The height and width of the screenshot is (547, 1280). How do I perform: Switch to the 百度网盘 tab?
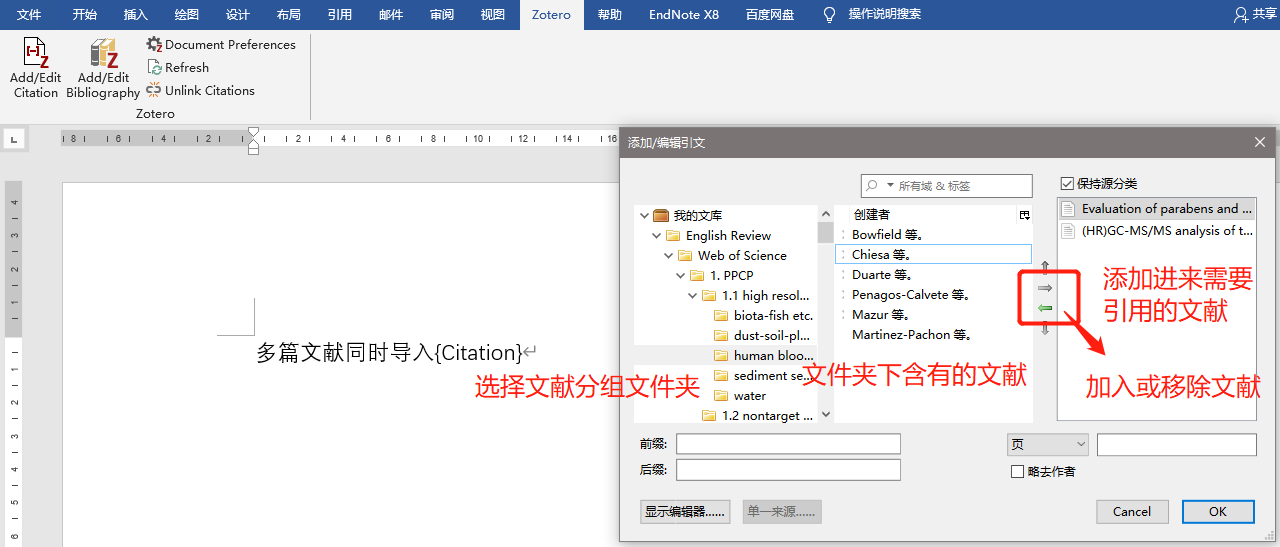tap(770, 15)
